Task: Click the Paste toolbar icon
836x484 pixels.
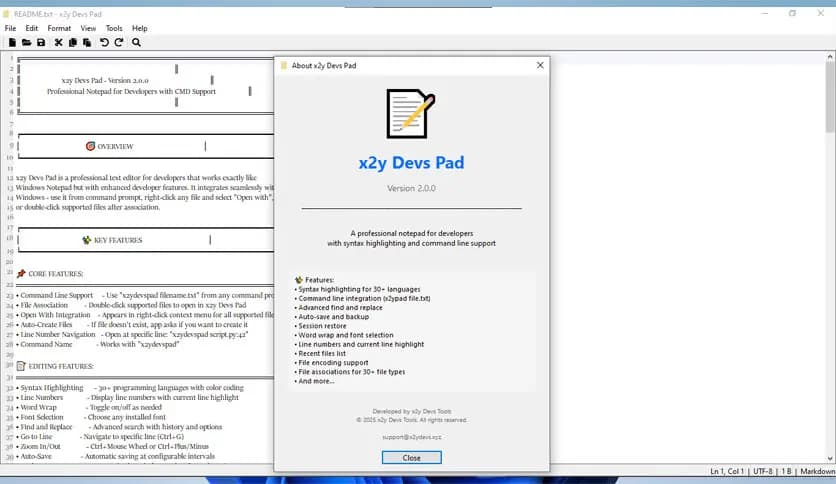Action: [x=87, y=42]
